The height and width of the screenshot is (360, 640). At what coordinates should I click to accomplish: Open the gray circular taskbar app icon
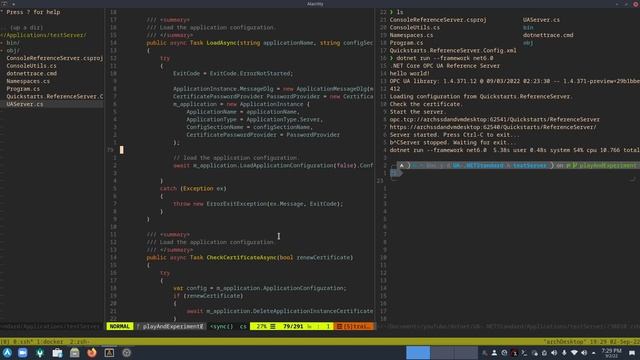[127, 353]
